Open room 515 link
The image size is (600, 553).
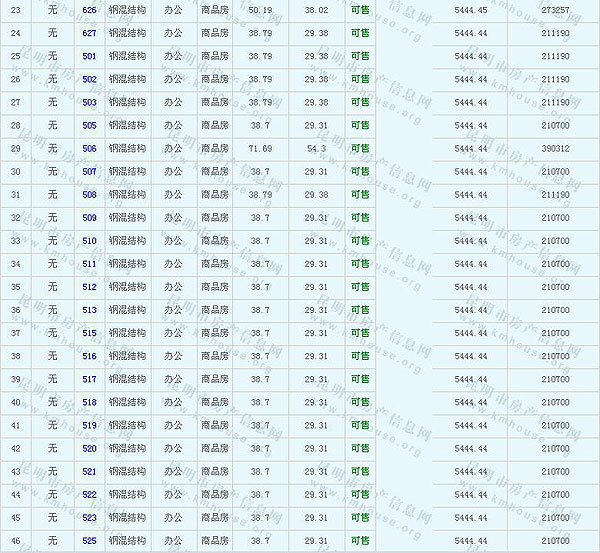(90, 333)
